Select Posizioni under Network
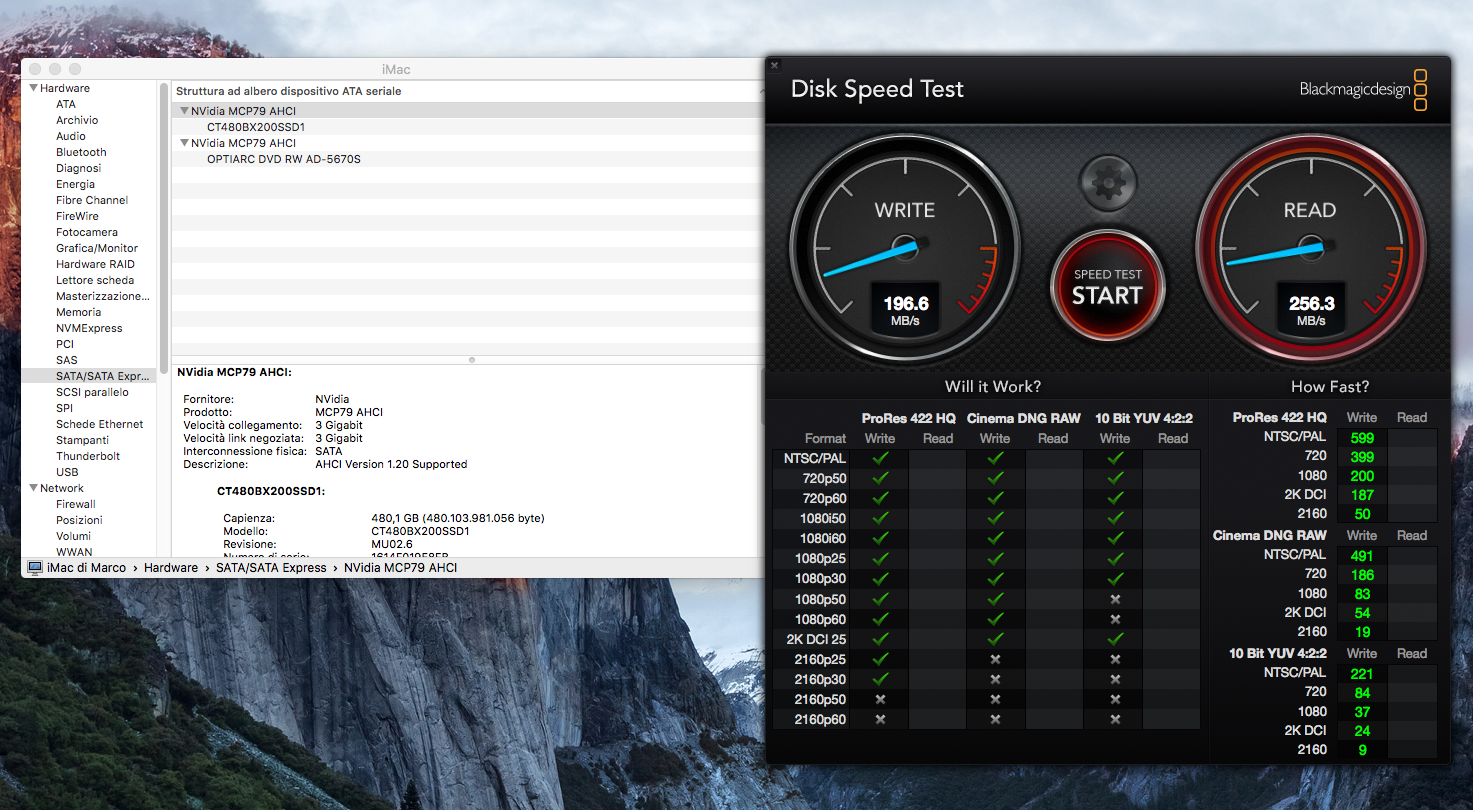This screenshot has height=810, width=1473. (79, 520)
